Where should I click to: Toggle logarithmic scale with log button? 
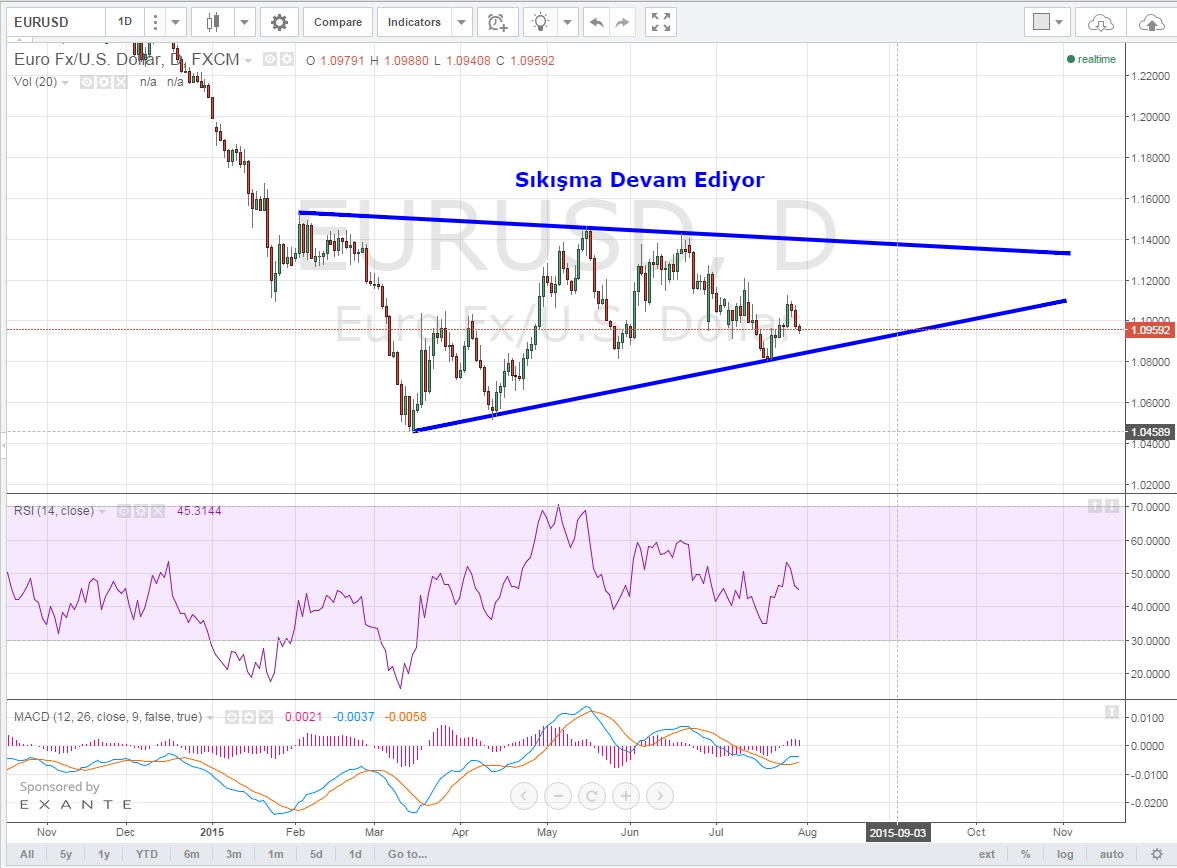pos(1066,854)
